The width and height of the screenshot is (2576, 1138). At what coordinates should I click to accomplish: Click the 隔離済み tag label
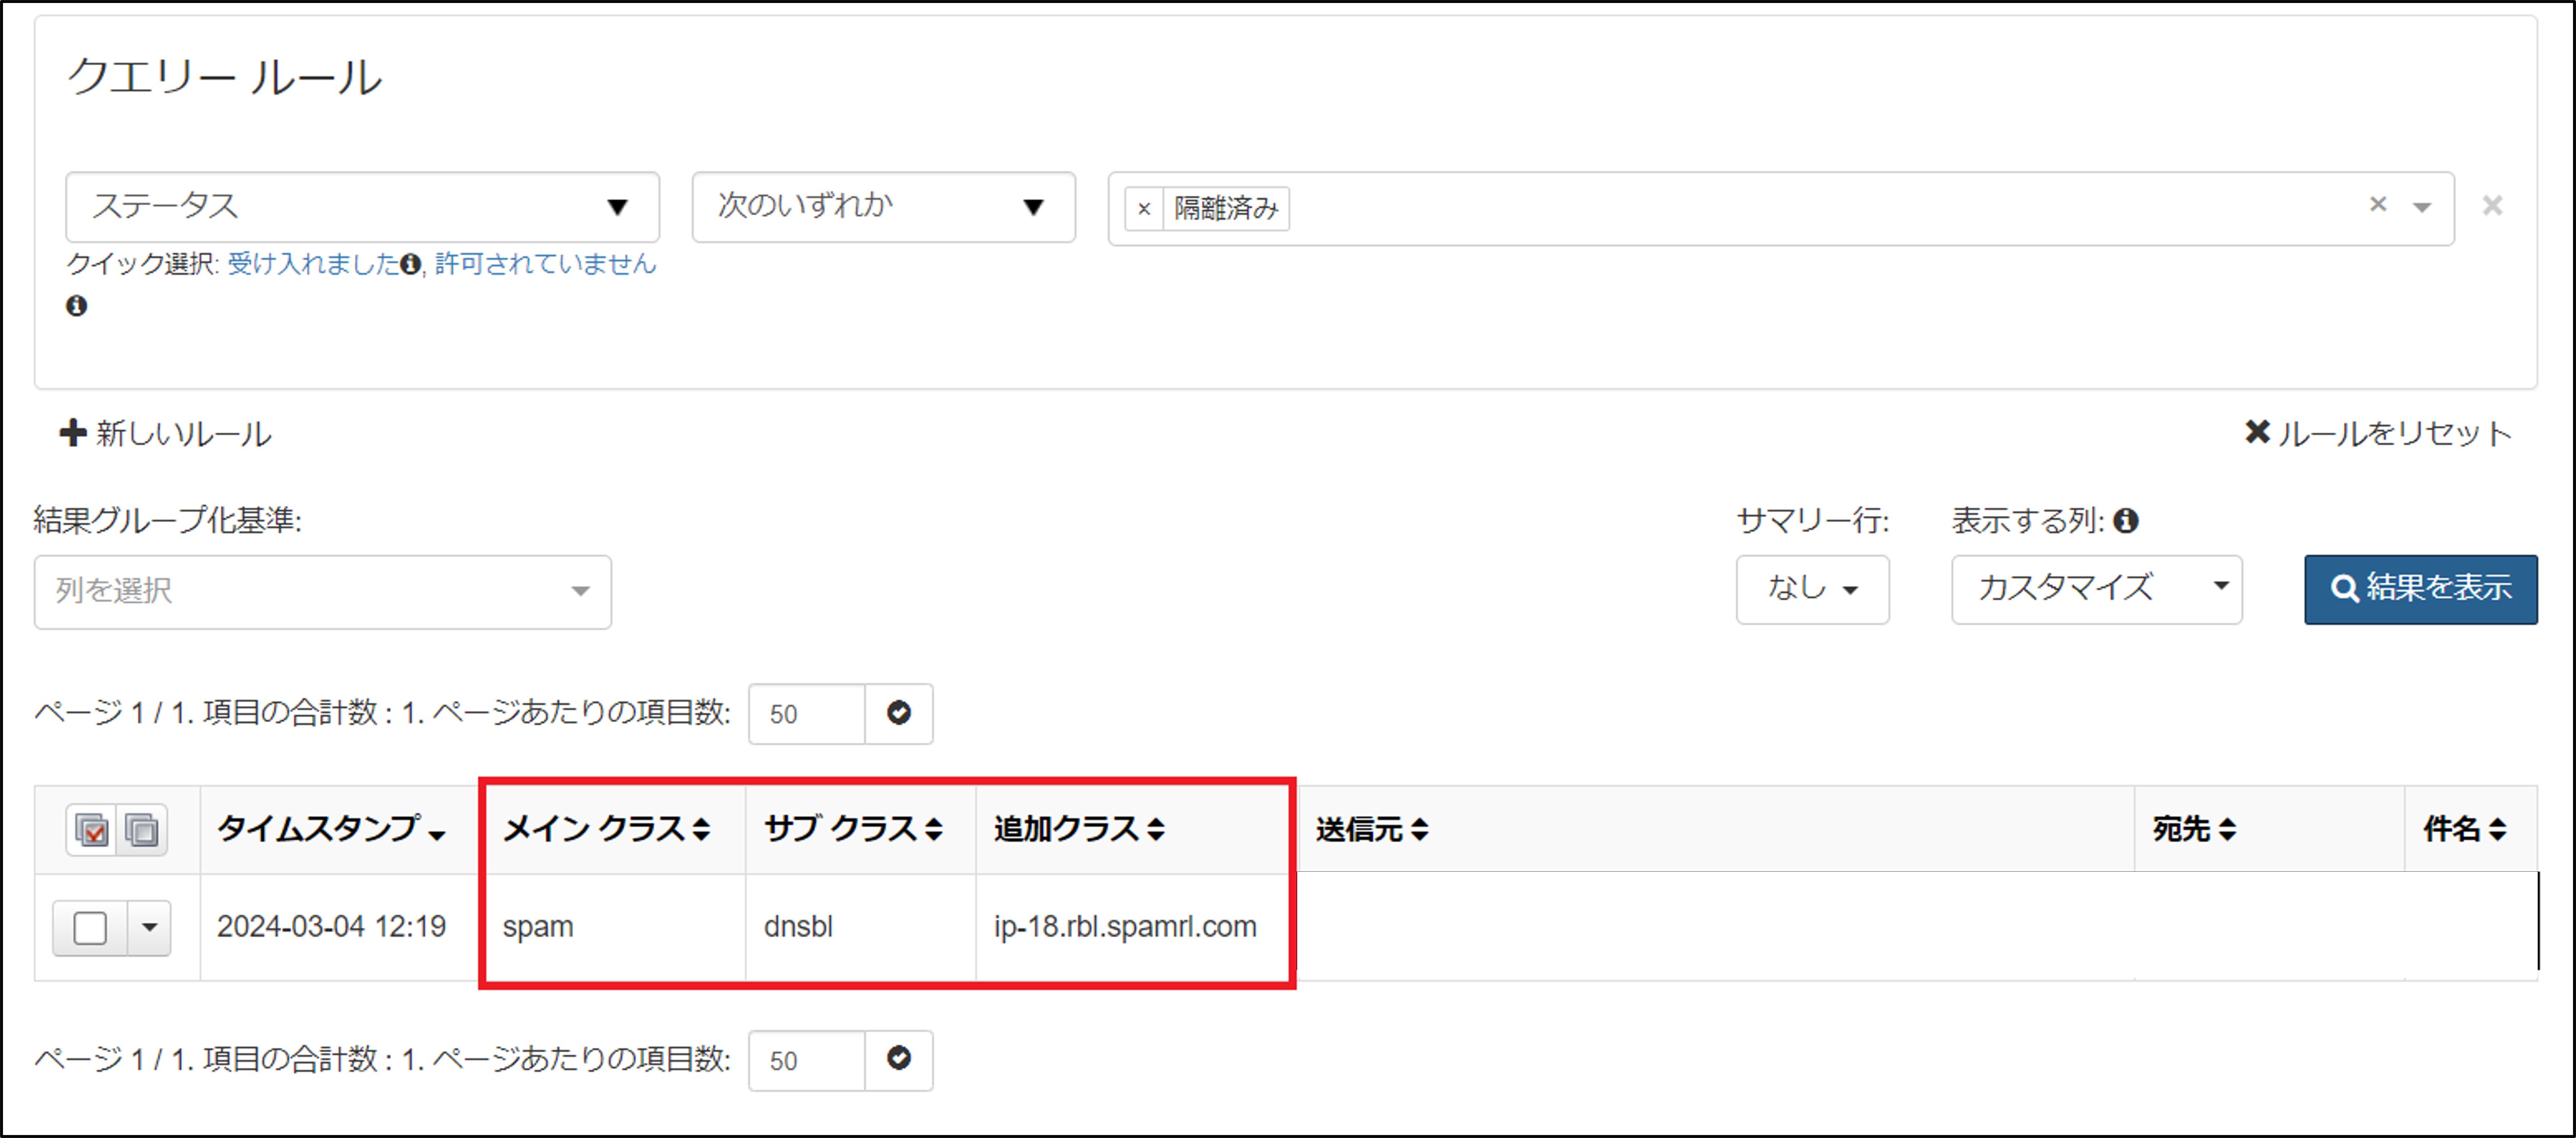pyautogui.click(x=1226, y=209)
